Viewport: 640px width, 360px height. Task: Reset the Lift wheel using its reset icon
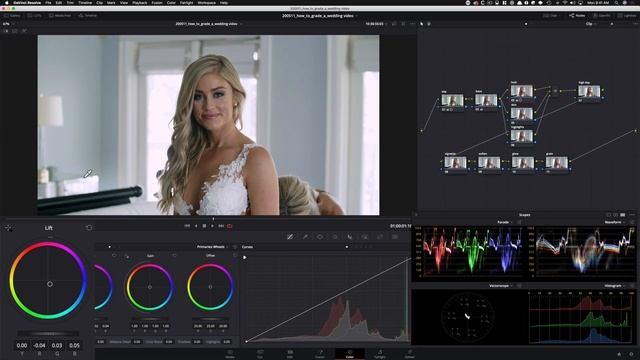(89, 228)
